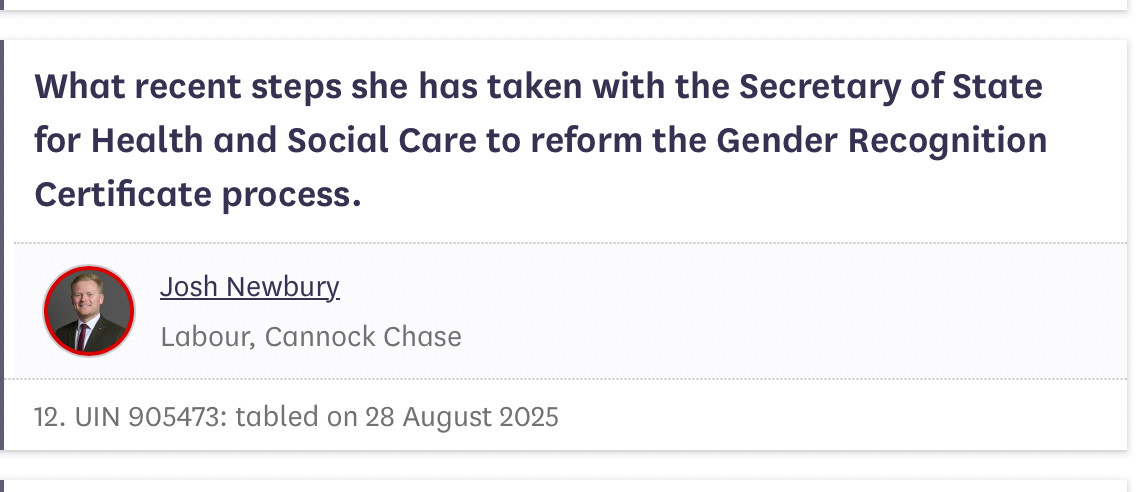Select the Gender Recognition Certificate question heading
The width and height of the screenshot is (1140, 492).
pyautogui.click(x=541, y=140)
